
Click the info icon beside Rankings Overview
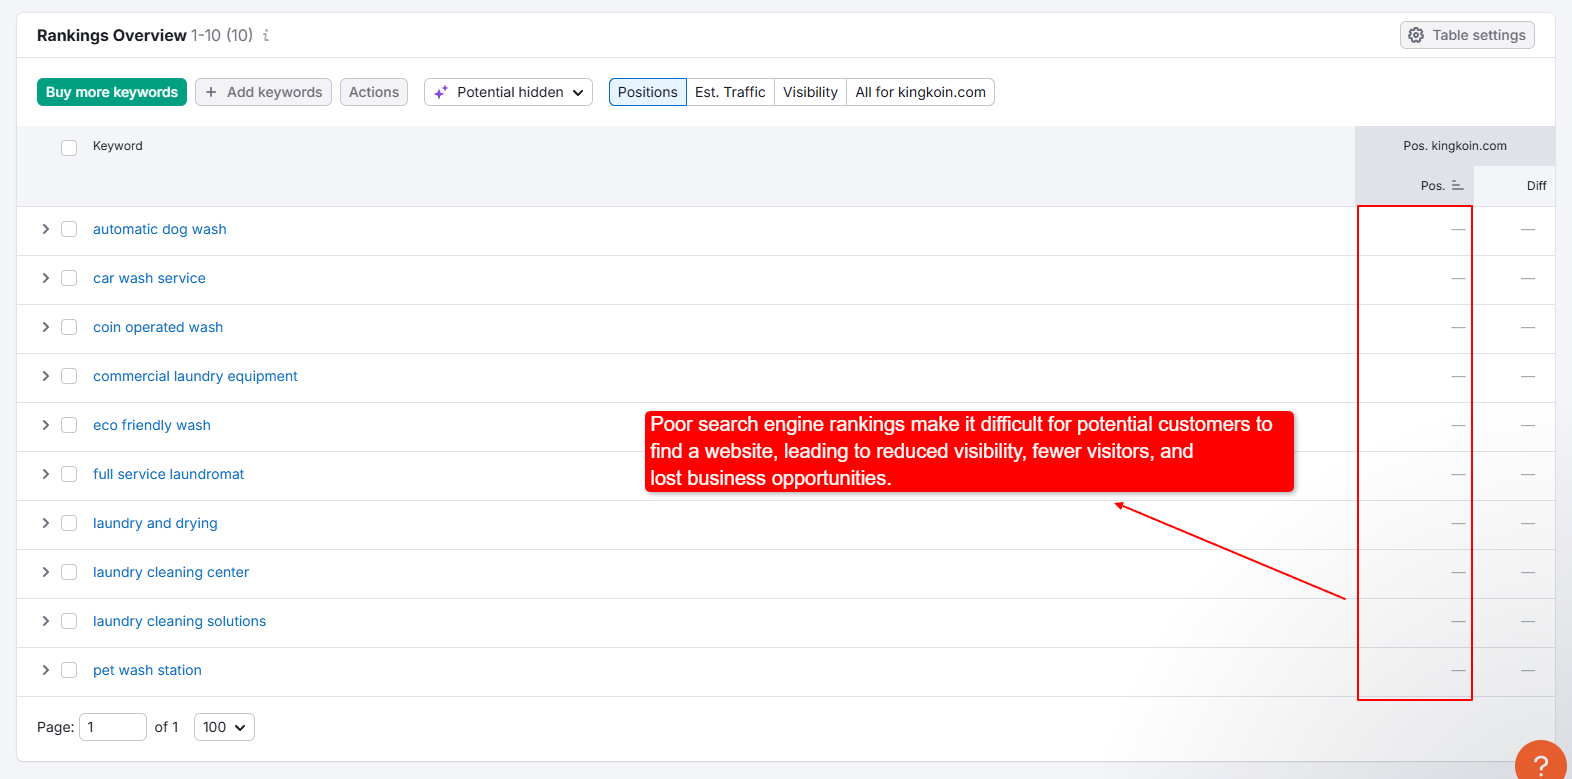266,36
